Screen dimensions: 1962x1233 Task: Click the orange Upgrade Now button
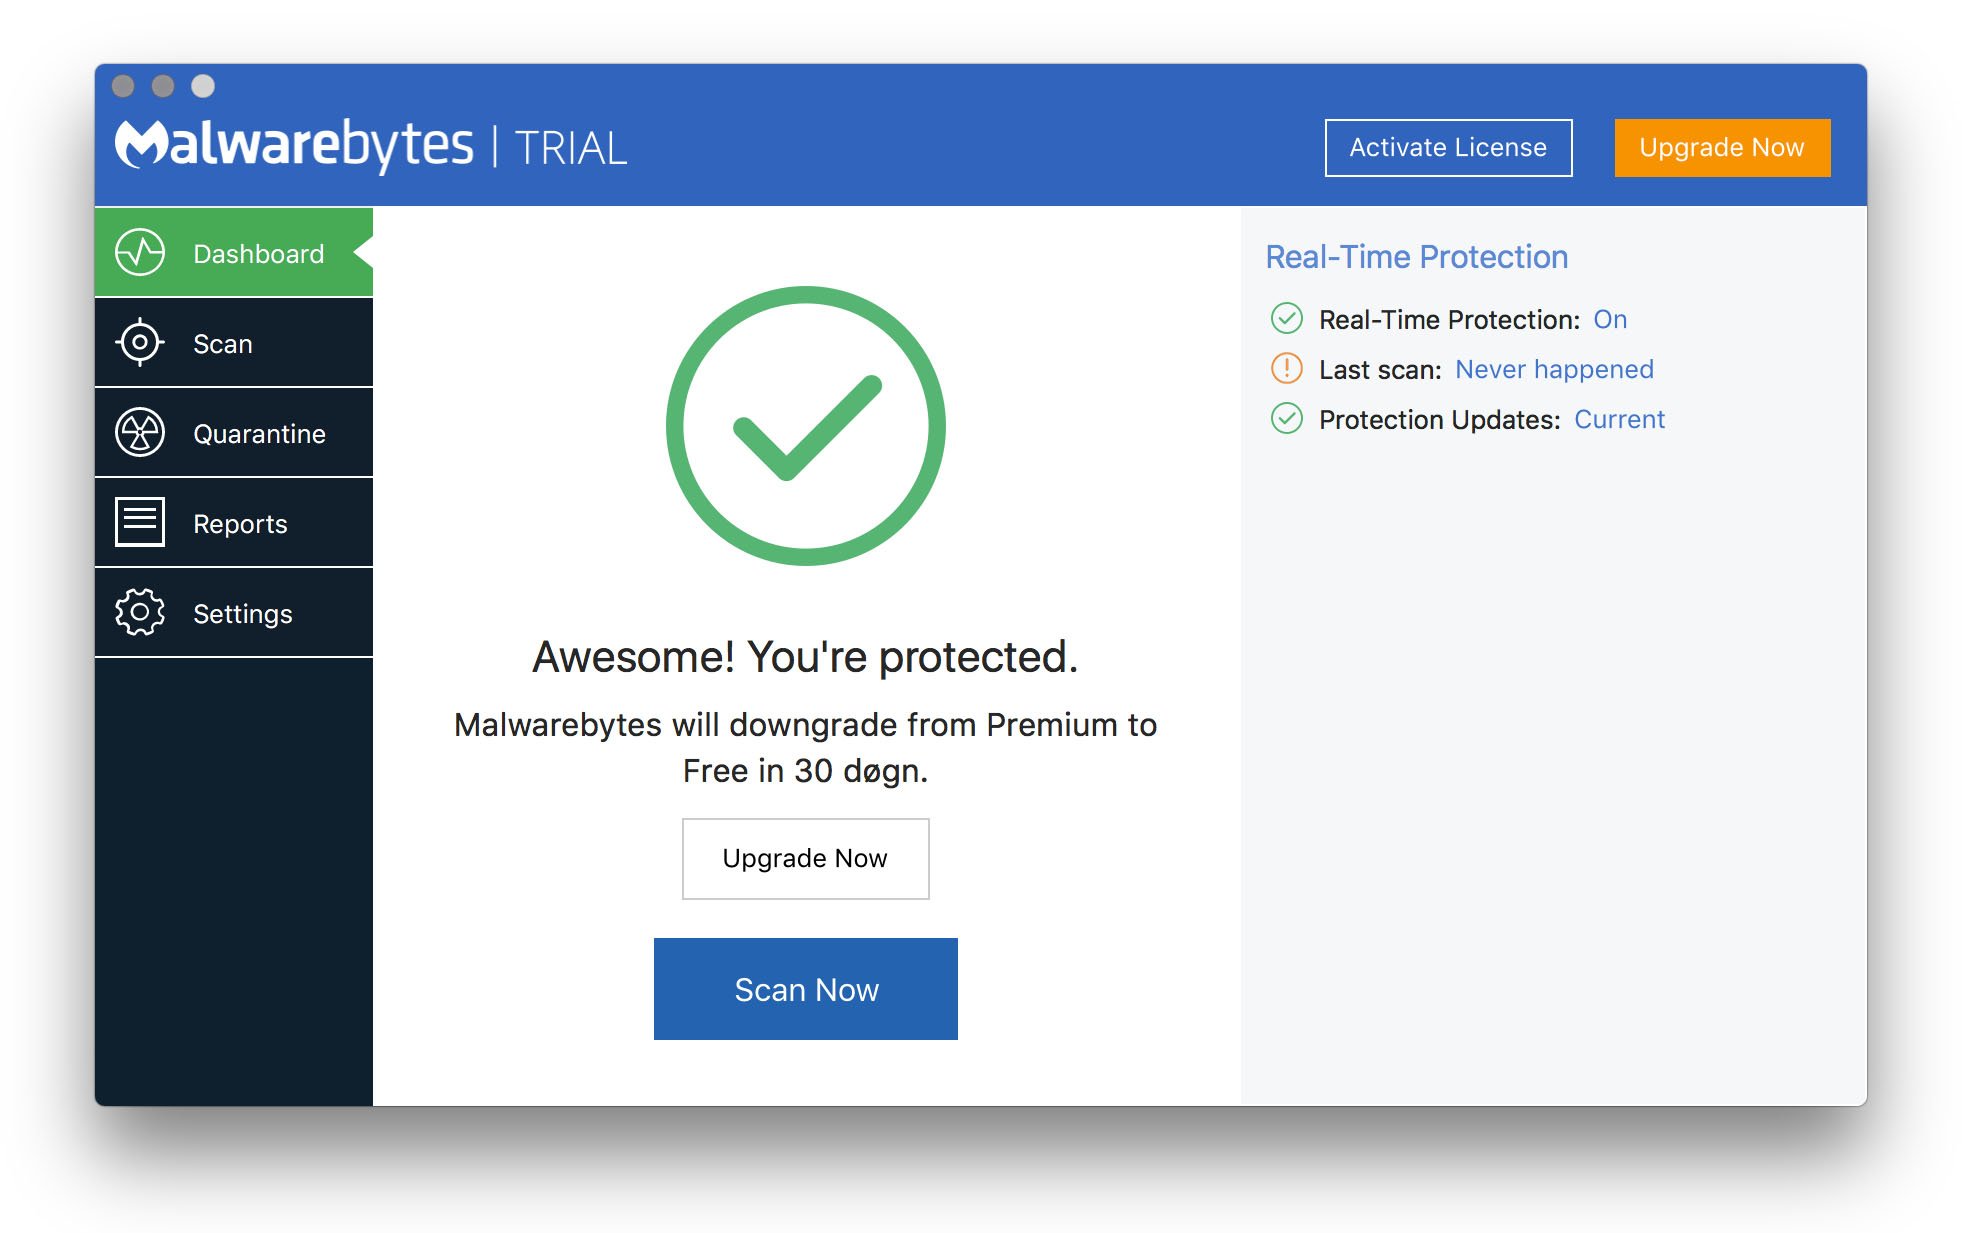(x=1722, y=148)
